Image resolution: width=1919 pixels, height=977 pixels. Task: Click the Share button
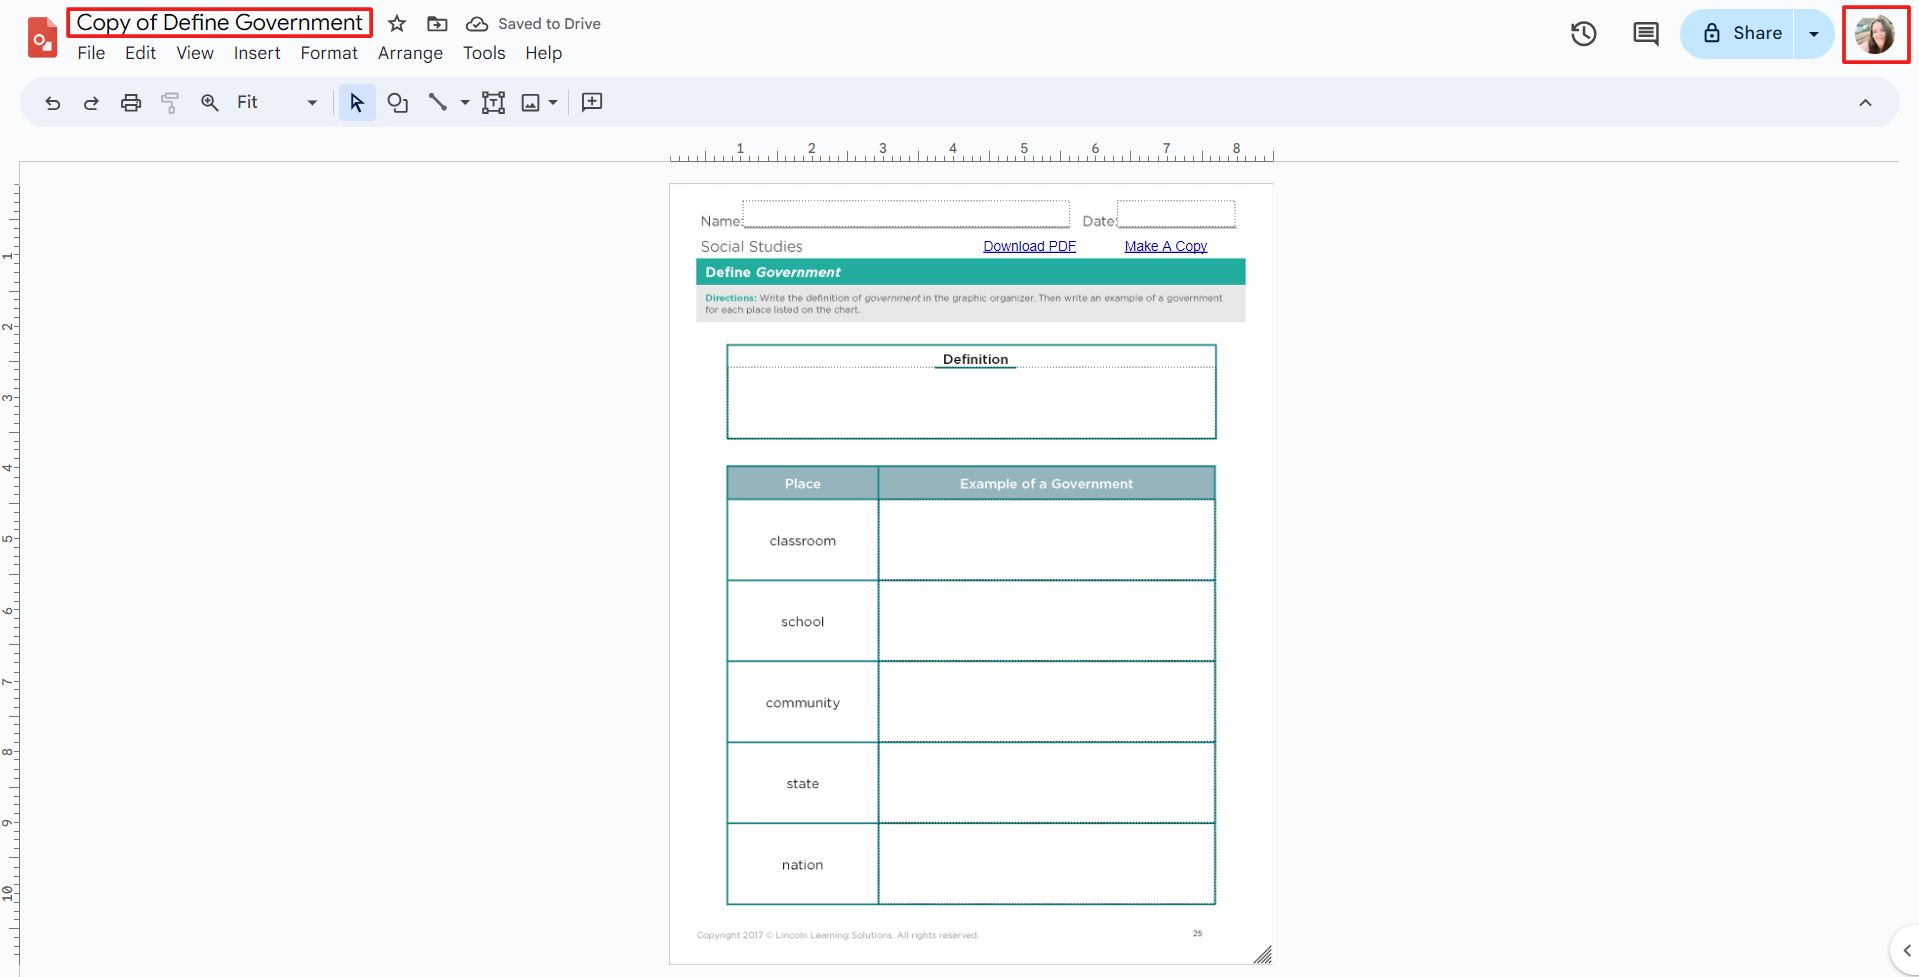tap(1738, 34)
